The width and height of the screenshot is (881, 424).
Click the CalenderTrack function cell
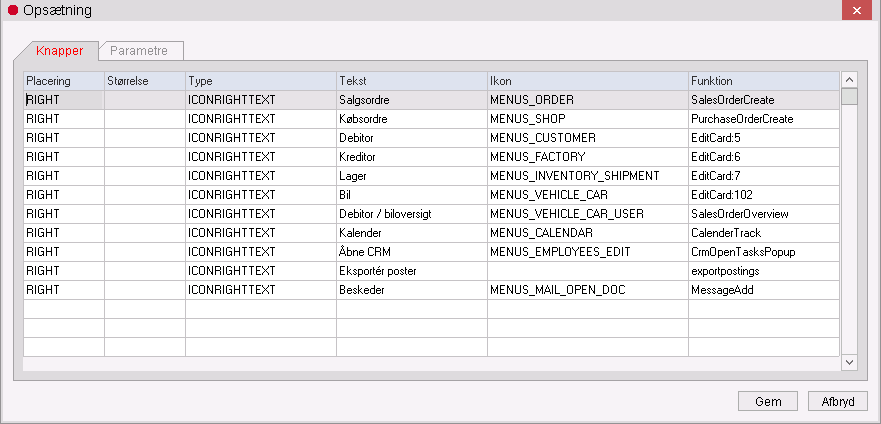point(762,233)
